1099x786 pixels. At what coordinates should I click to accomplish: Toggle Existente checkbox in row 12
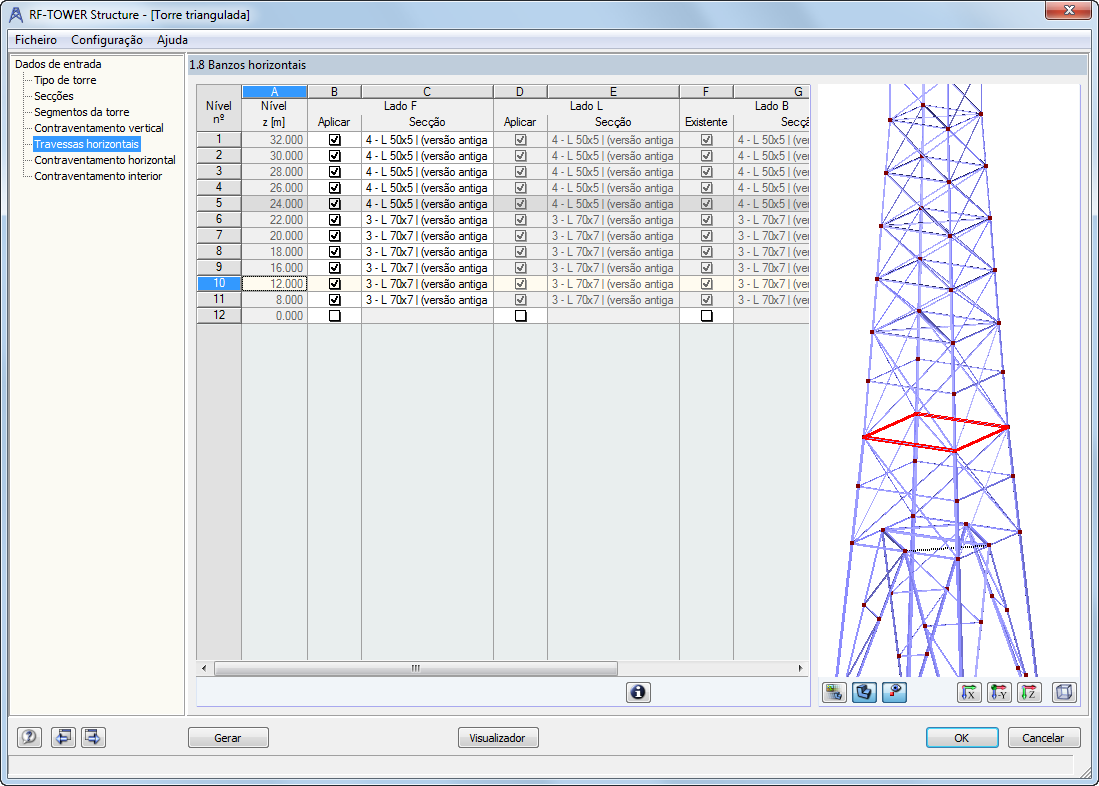[x=706, y=316]
